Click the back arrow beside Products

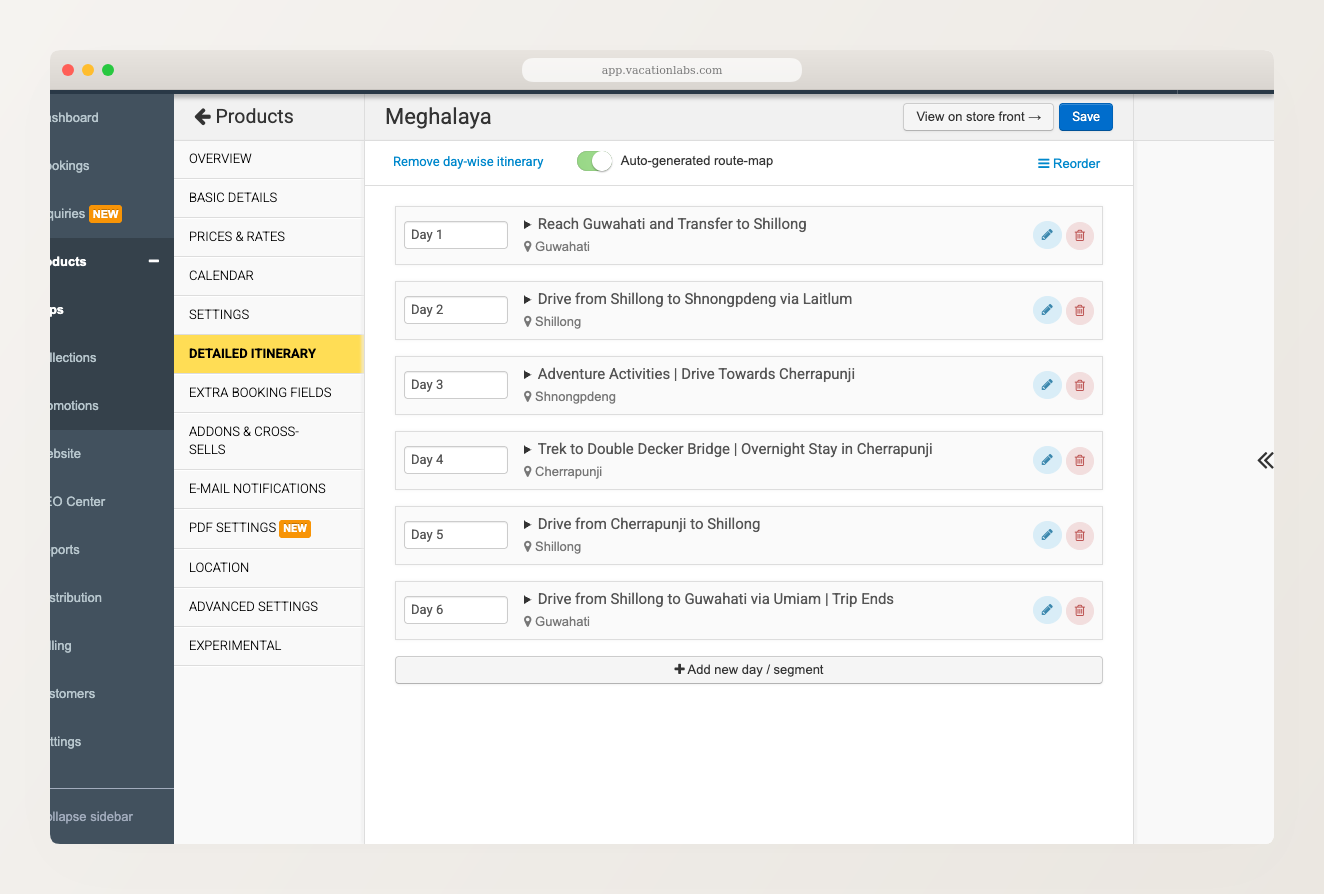click(202, 117)
